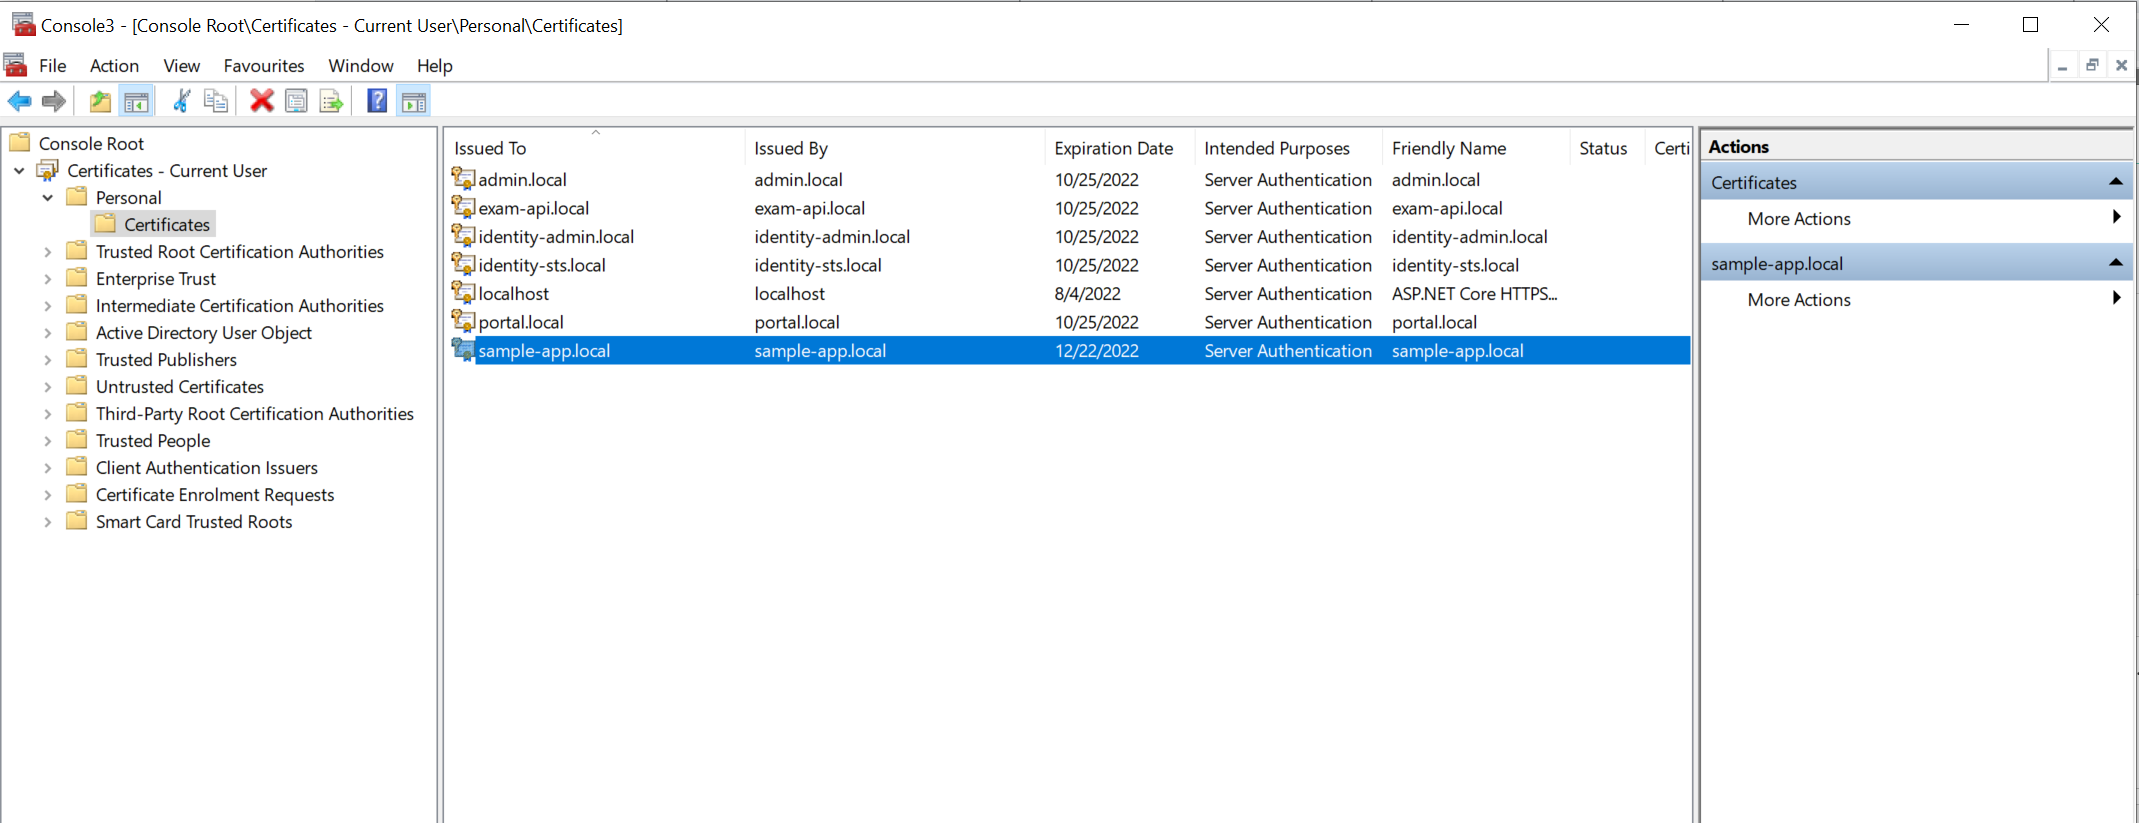Sort list by Expiration Date column header
Screen dimensions: 2139x823
coord(1113,148)
